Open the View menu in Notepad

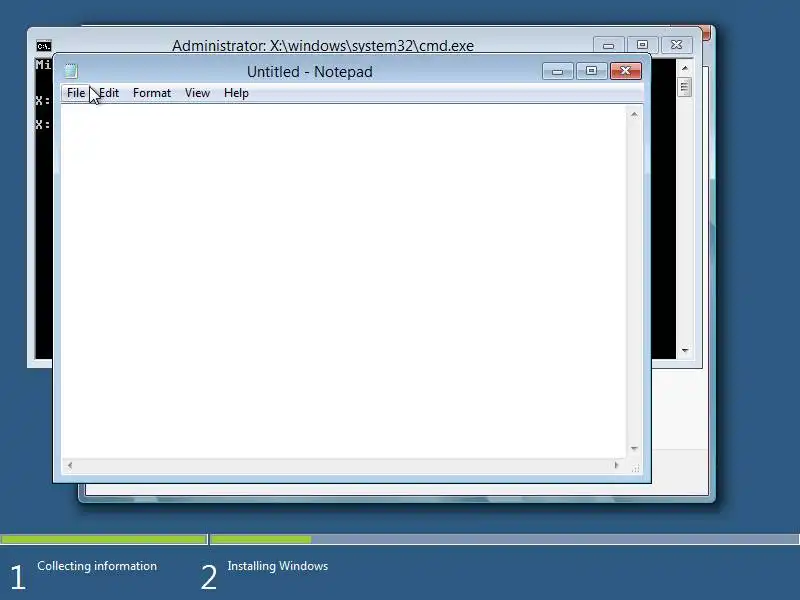197,93
